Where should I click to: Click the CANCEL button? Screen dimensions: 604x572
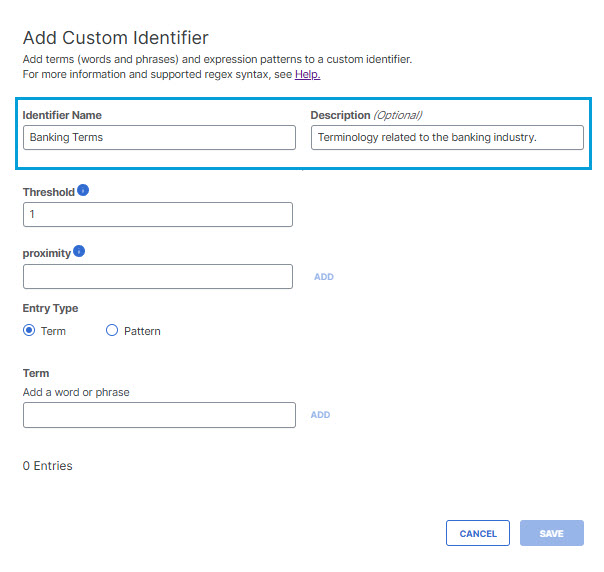click(x=478, y=533)
